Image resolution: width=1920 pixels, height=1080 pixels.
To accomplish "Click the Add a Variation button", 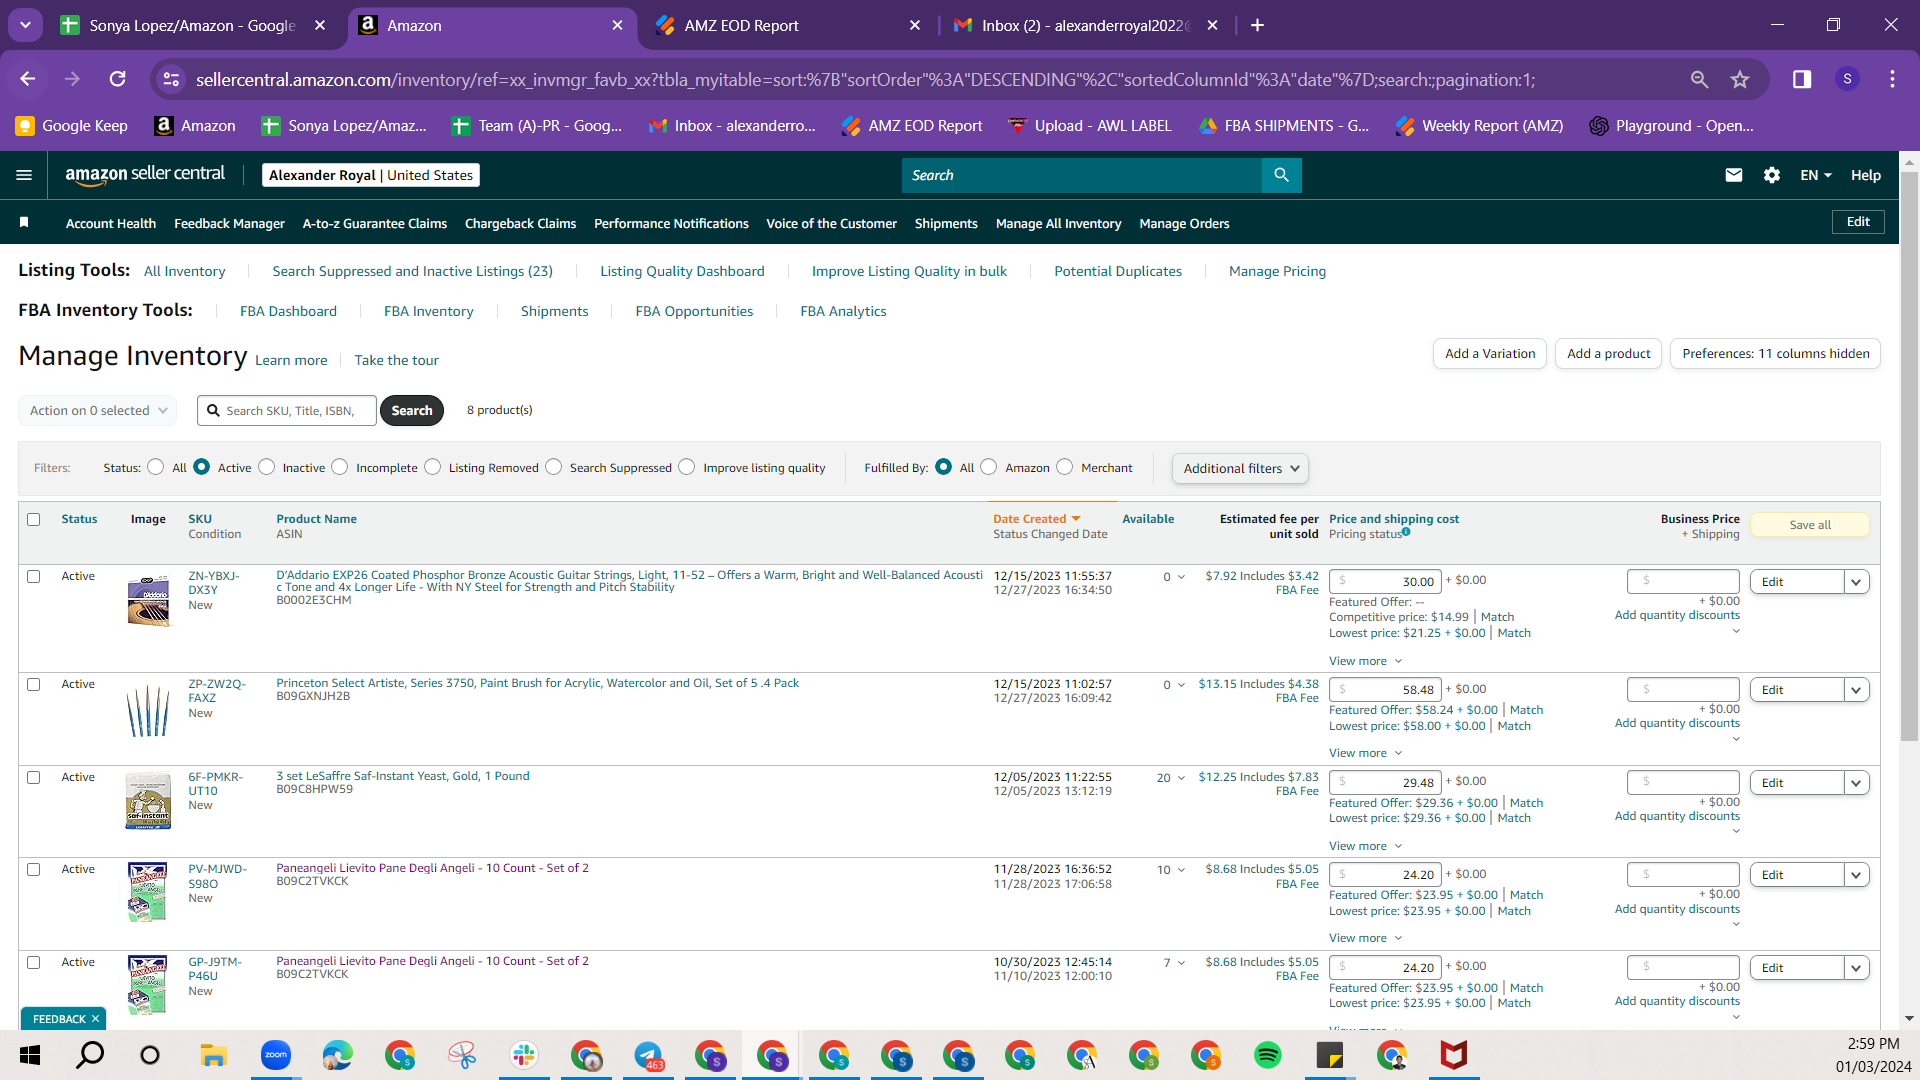I will click(x=1490, y=354).
